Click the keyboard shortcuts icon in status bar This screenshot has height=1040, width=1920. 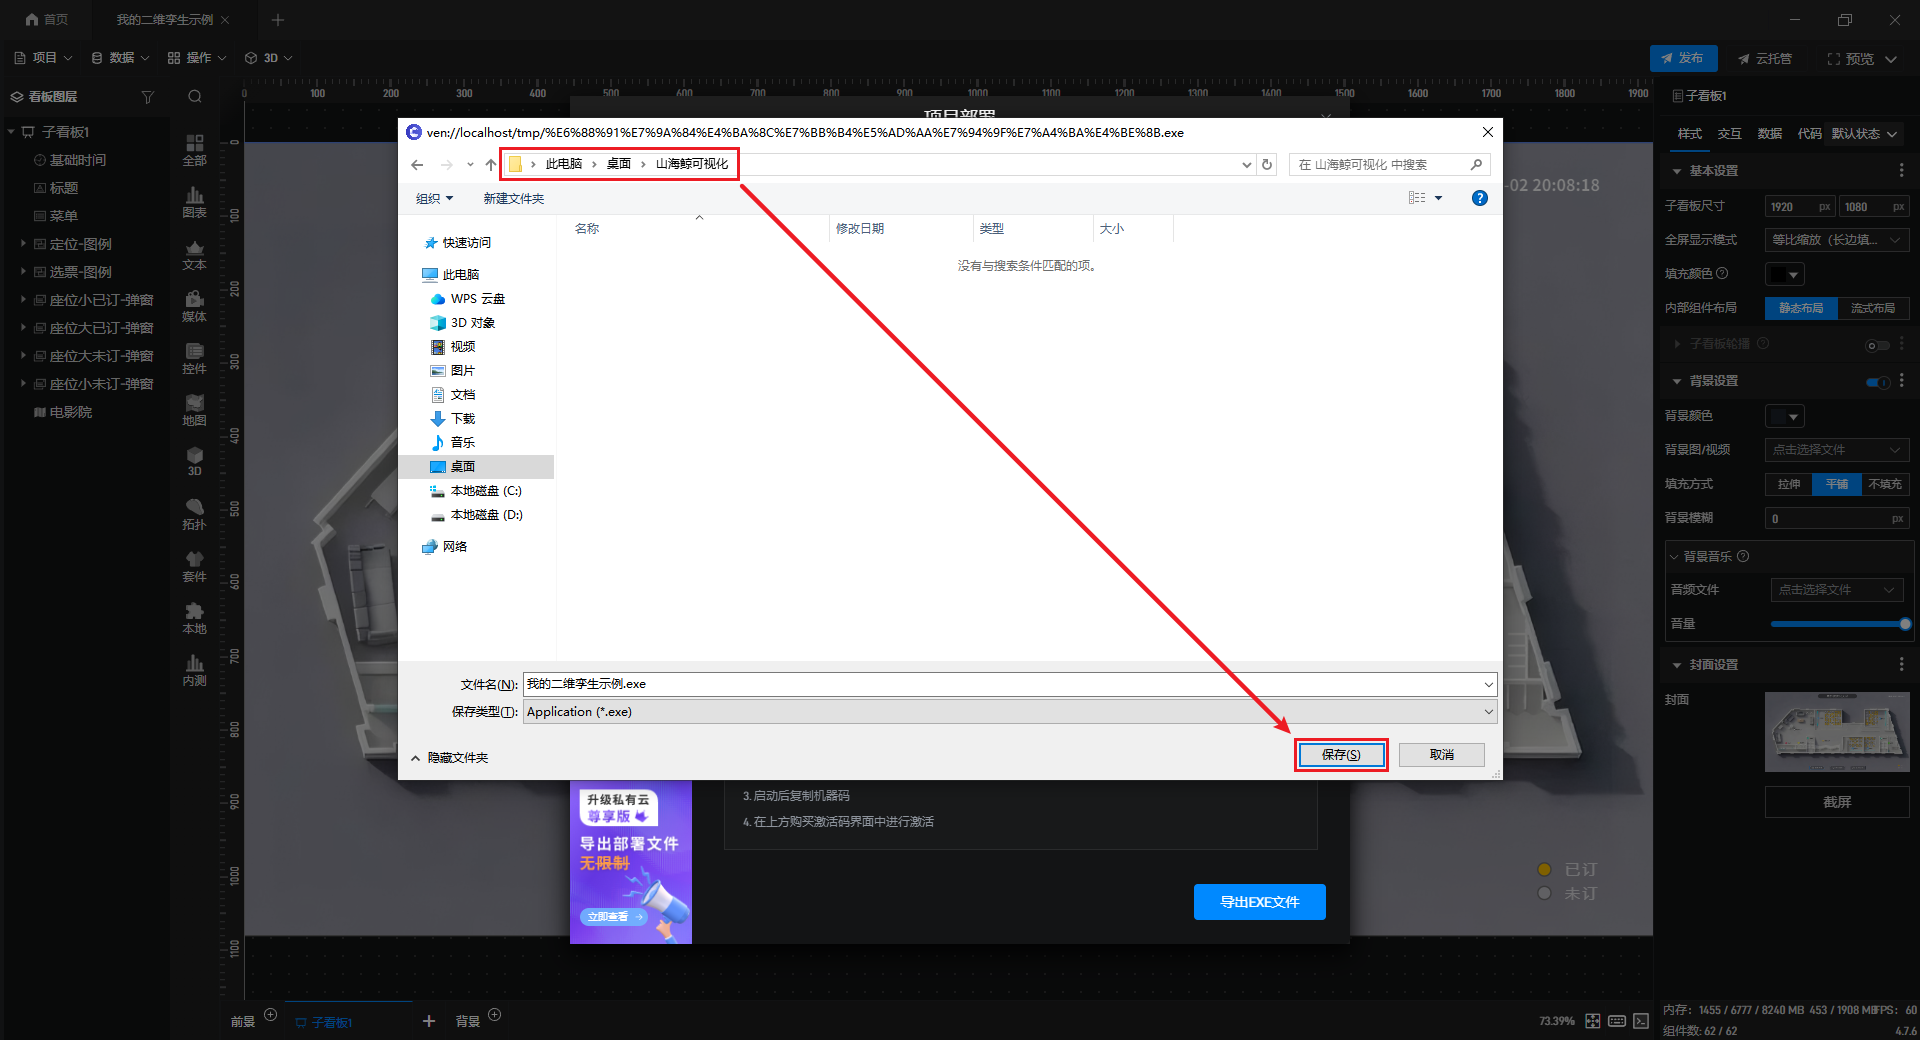coord(1617,1021)
